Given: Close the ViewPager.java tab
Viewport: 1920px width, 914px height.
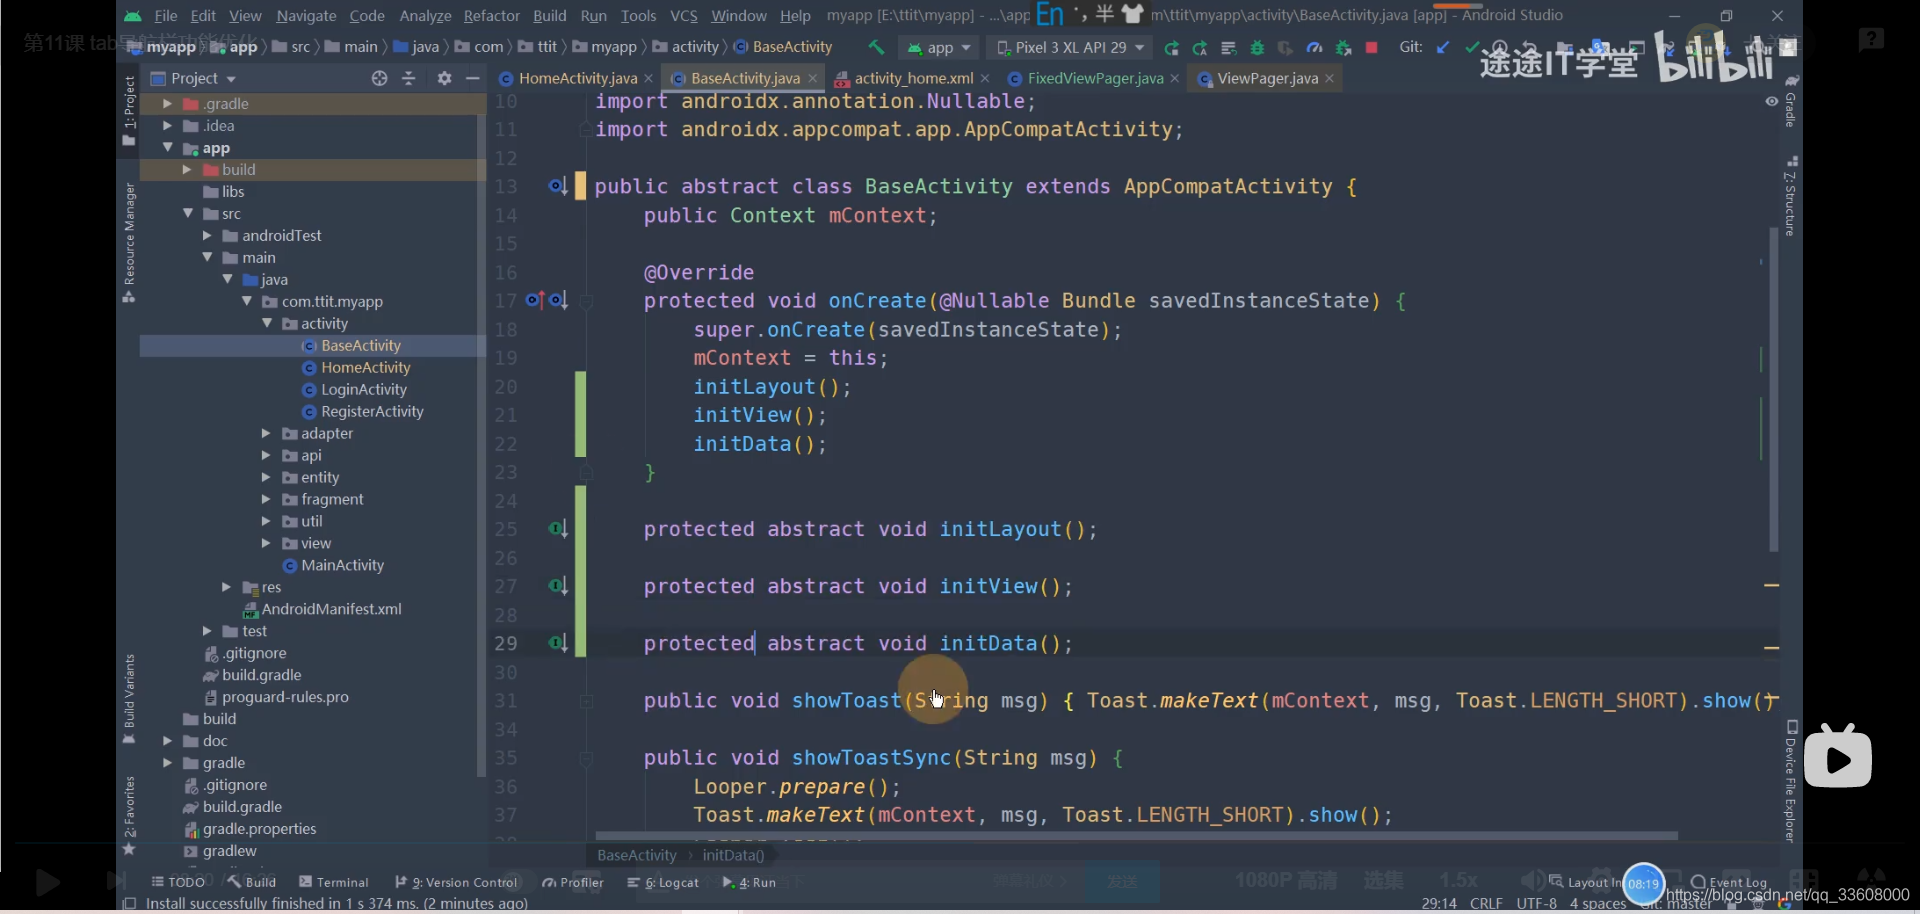Looking at the screenshot, I should coord(1329,78).
